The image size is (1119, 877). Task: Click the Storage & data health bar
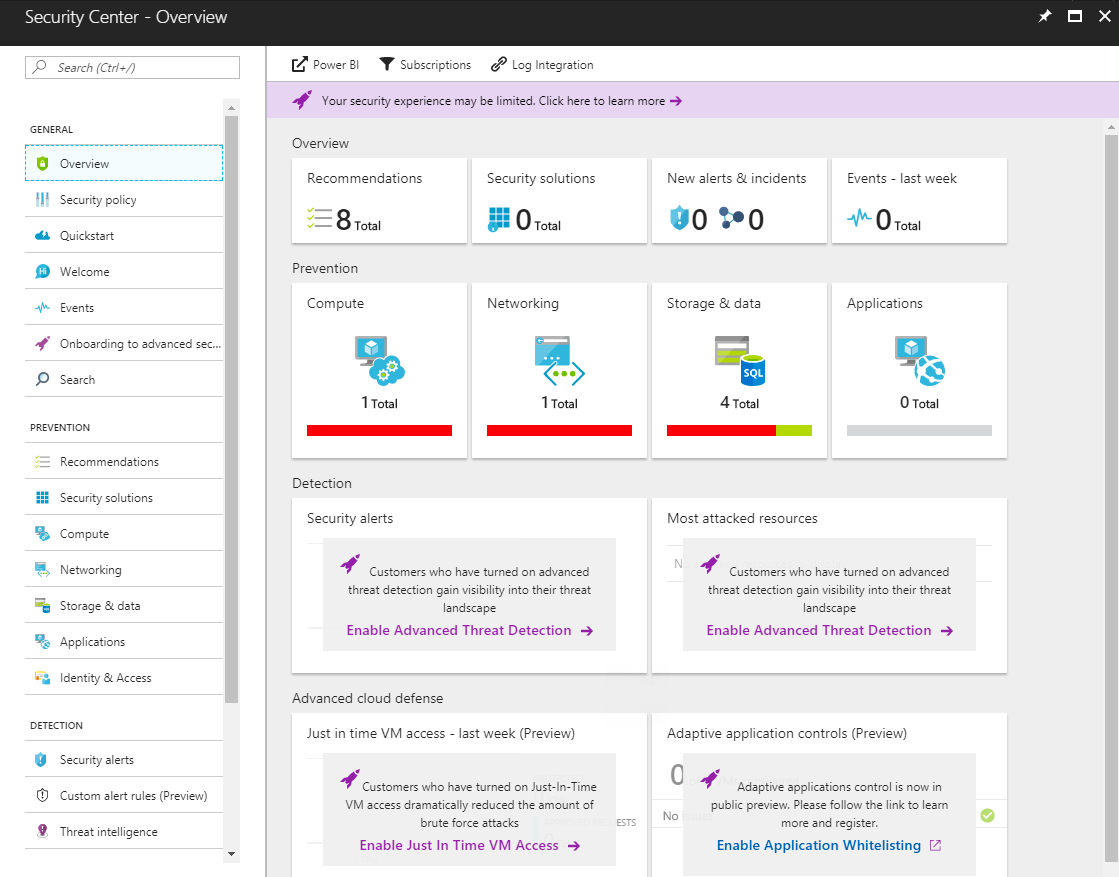click(739, 430)
